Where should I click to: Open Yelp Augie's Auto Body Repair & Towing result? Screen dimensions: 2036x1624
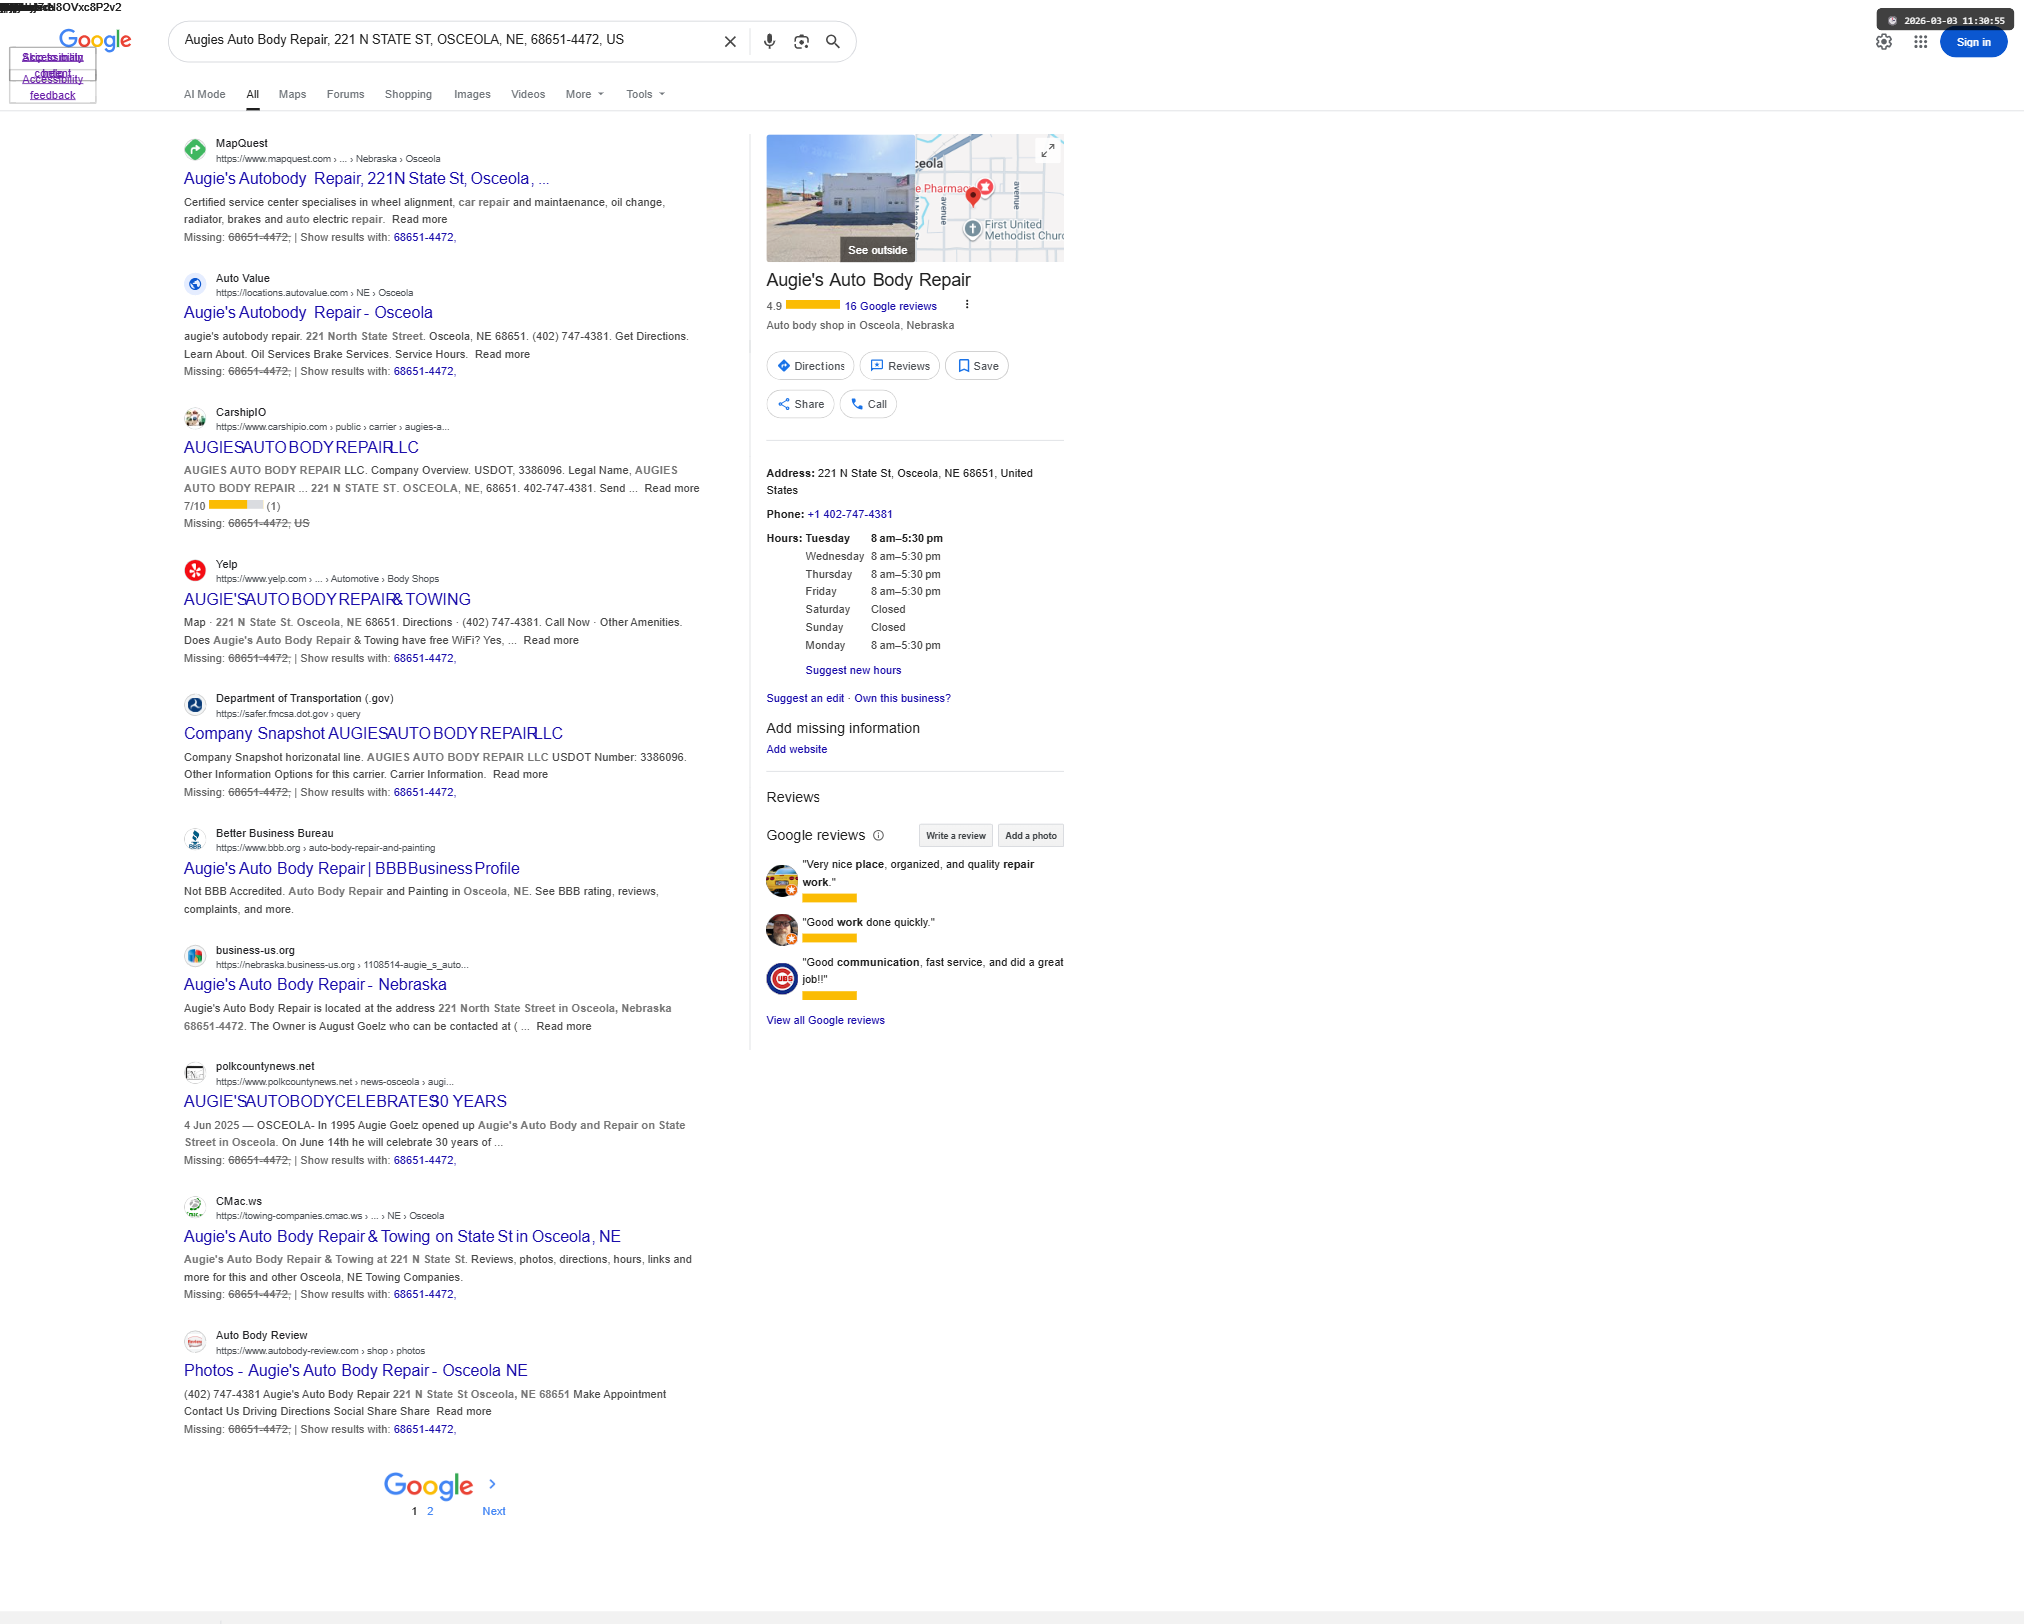point(327,600)
